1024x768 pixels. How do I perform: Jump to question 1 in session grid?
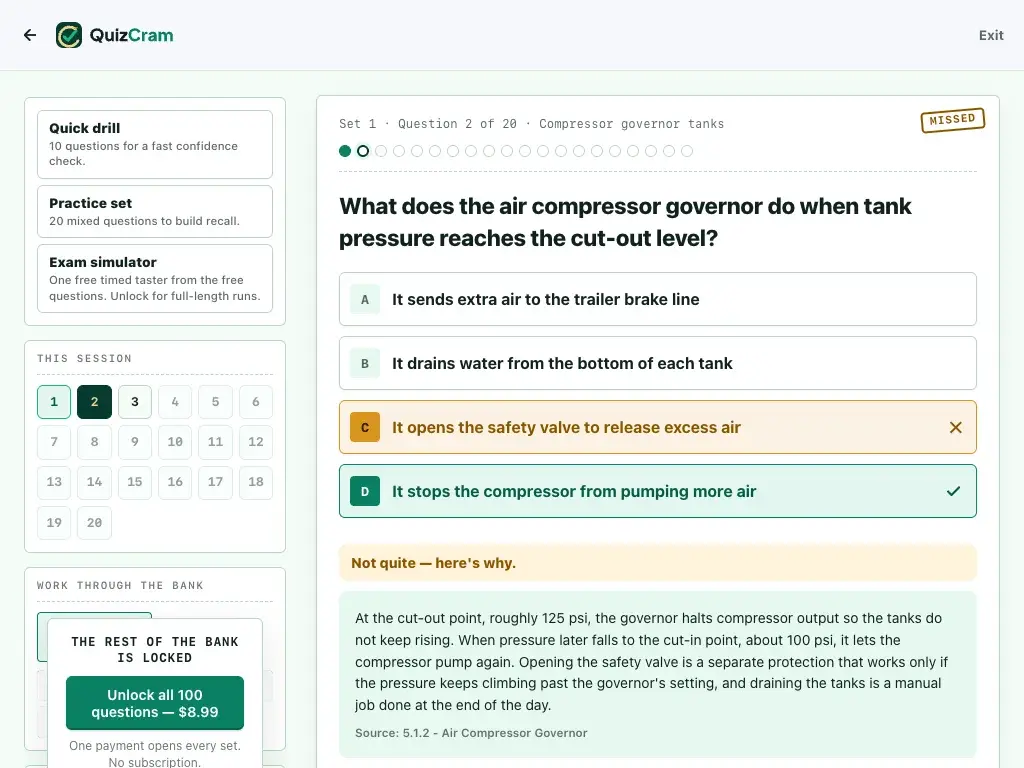point(54,402)
